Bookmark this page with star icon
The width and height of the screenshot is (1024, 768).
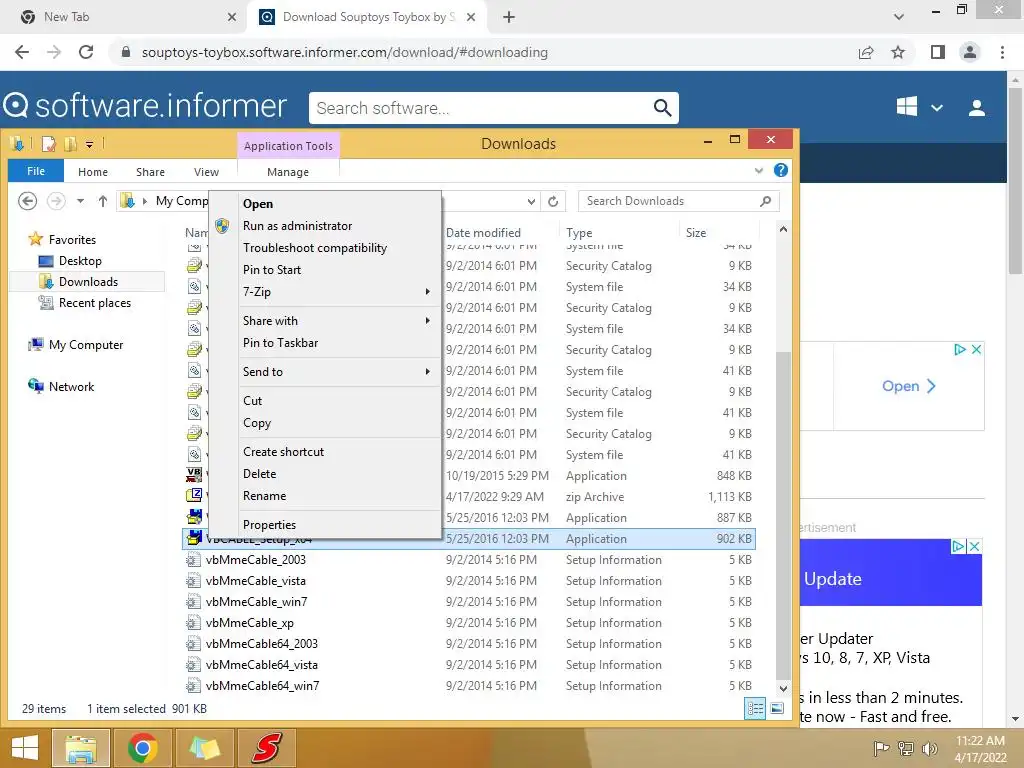[898, 52]
